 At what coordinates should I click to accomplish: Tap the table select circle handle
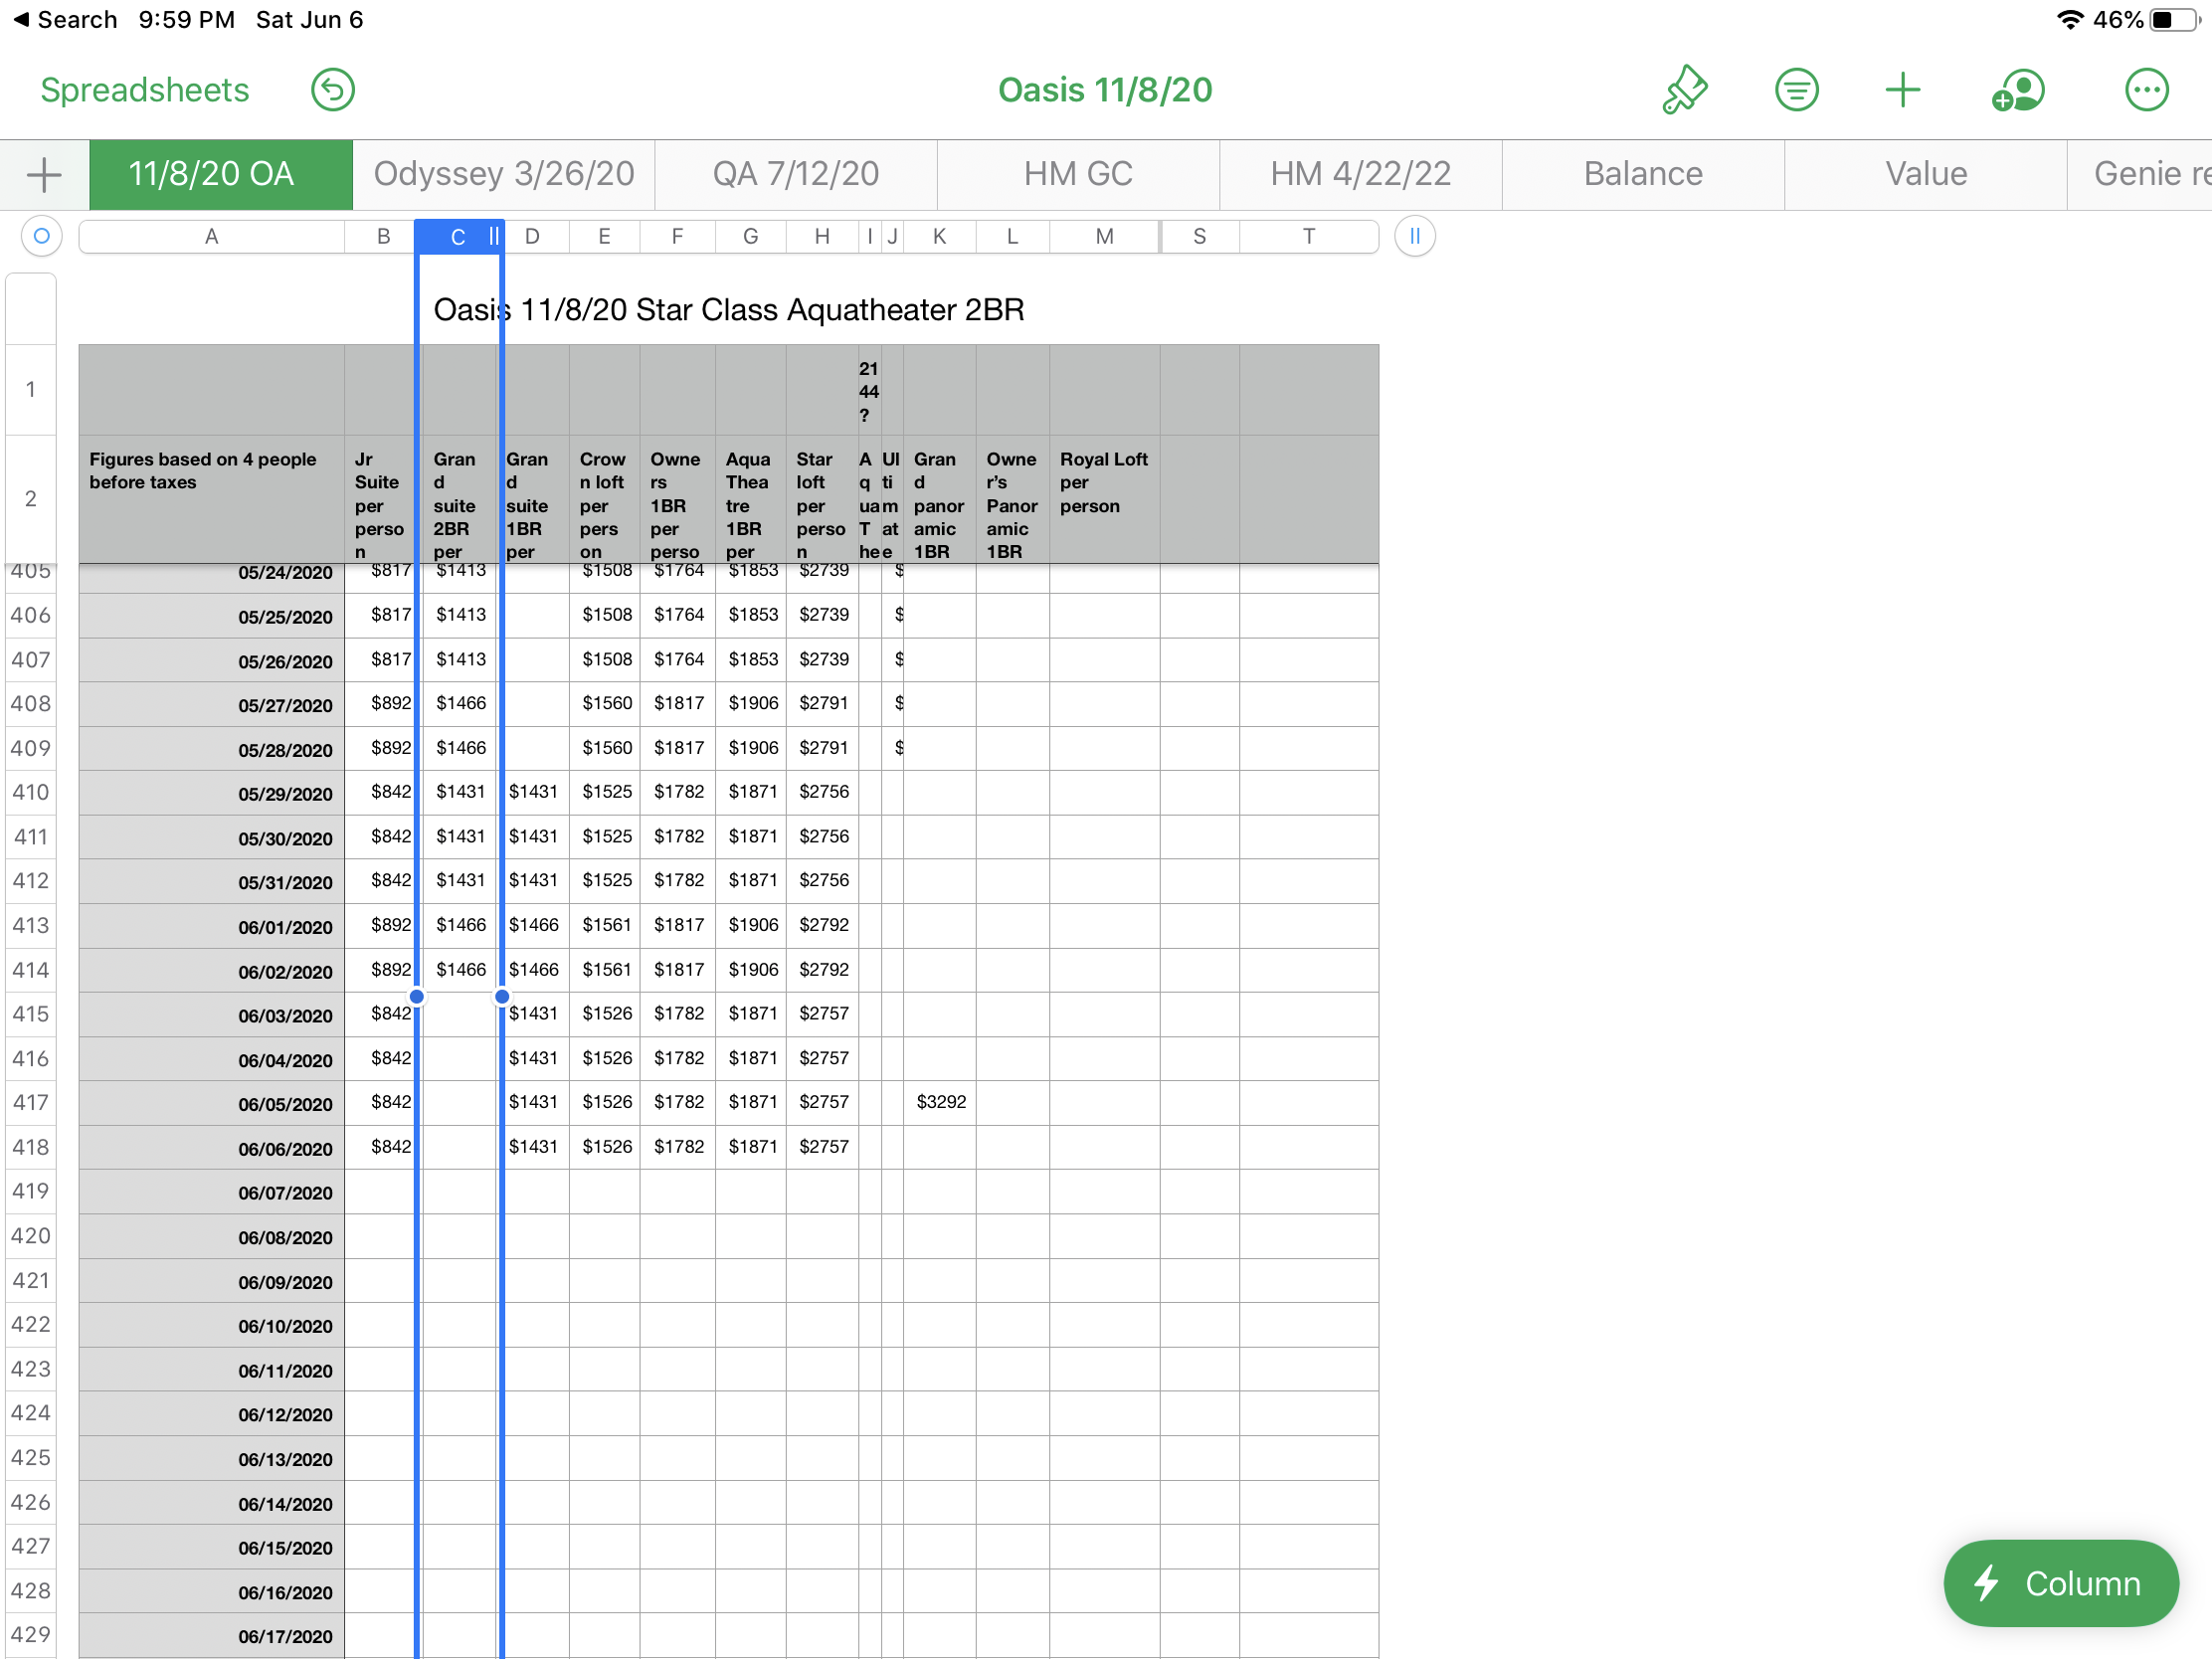click(41, 236)
